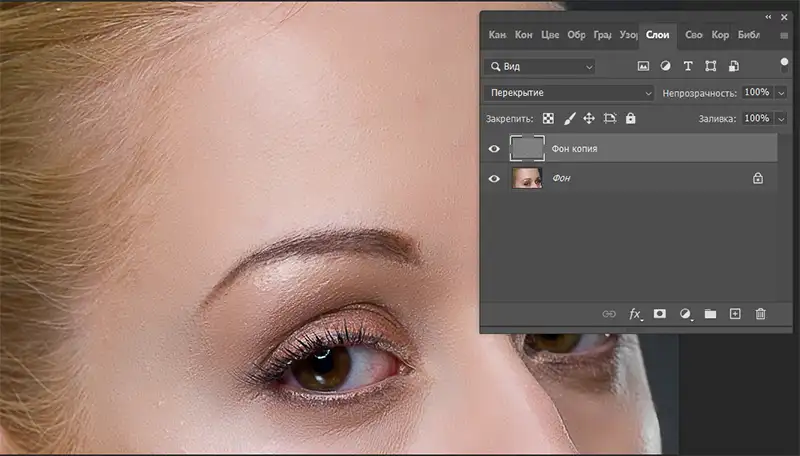This screenshot has width=800, height=456.
Task: Switch to the Сво (Properties) tab
Action: pyautogui.click(x=693, y=35)
